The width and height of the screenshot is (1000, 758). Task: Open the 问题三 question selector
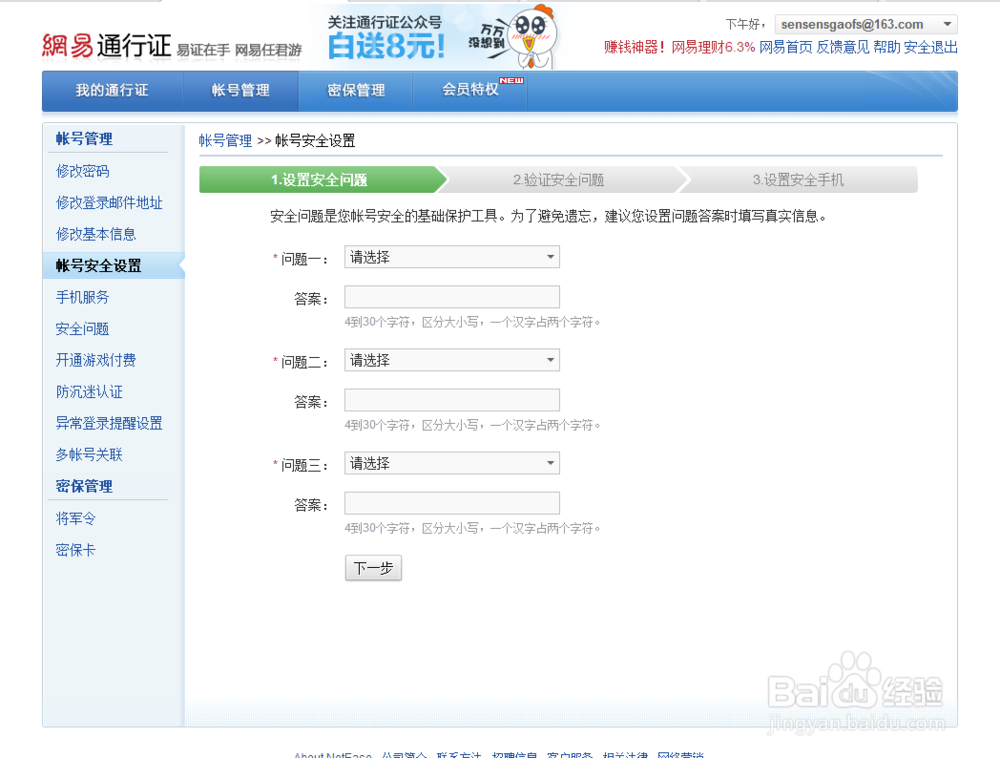tap(451, 463)
